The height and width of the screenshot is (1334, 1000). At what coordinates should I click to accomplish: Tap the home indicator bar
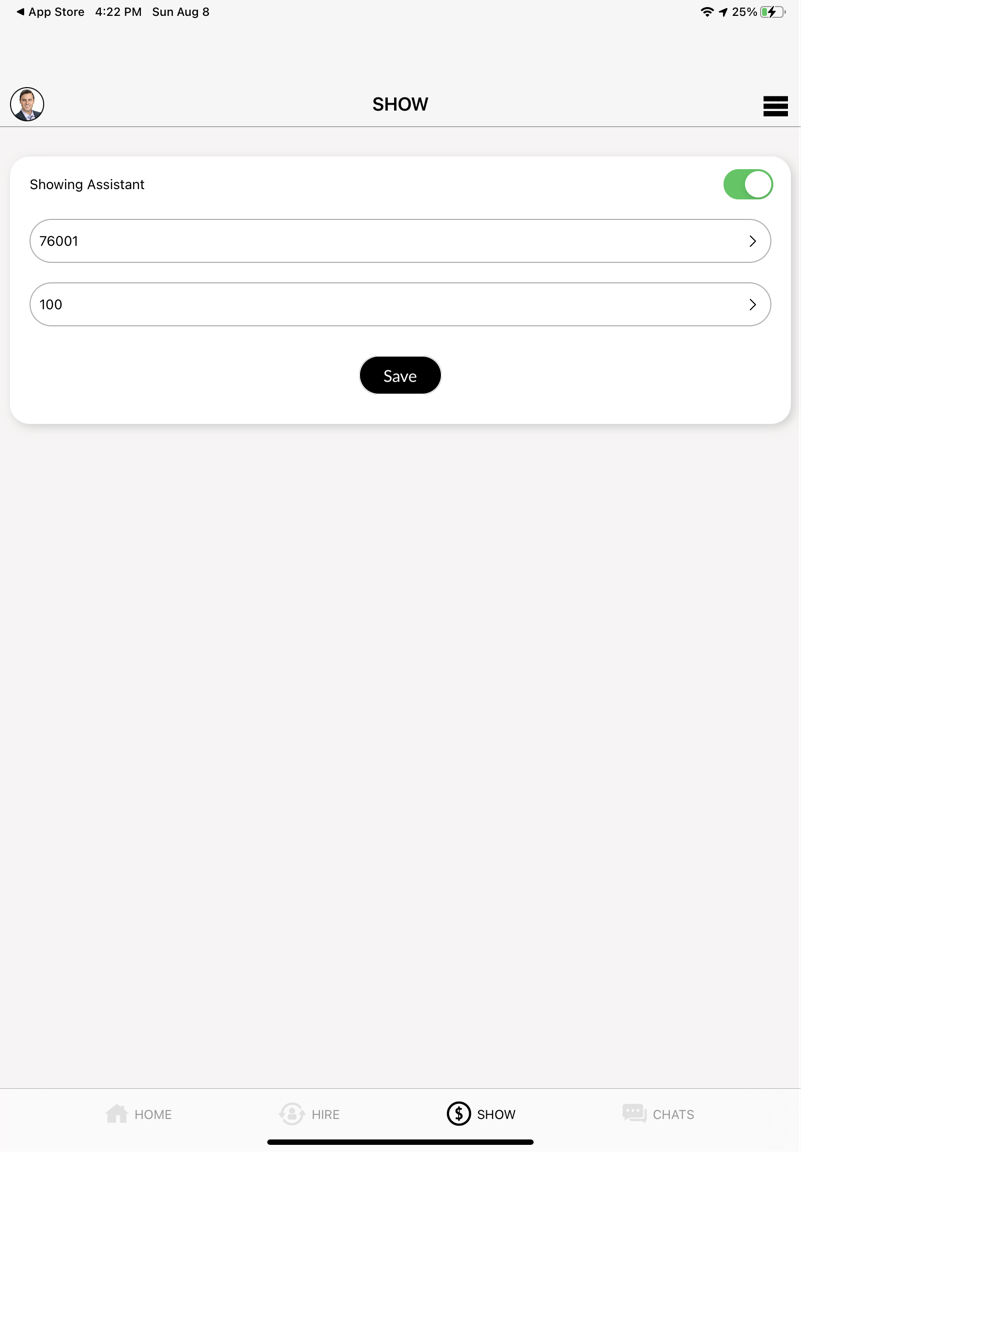coord(400,1142)
